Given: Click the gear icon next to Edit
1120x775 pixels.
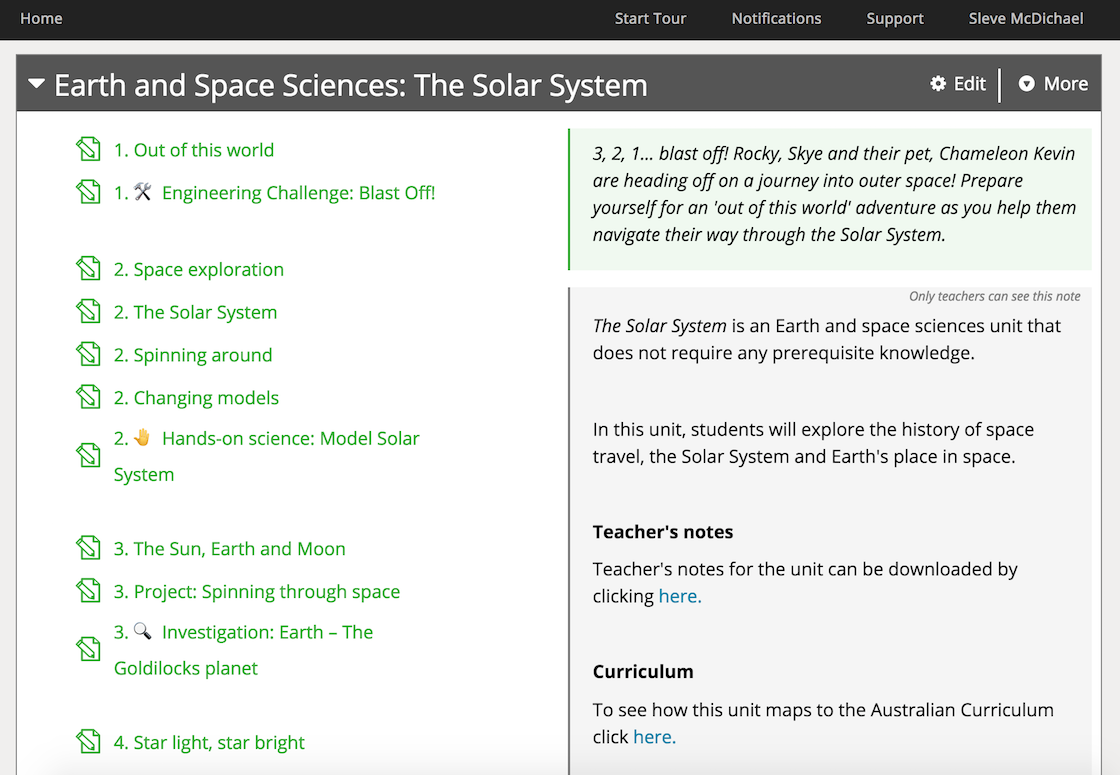Looking at the screenshot, I should (938, 84).
